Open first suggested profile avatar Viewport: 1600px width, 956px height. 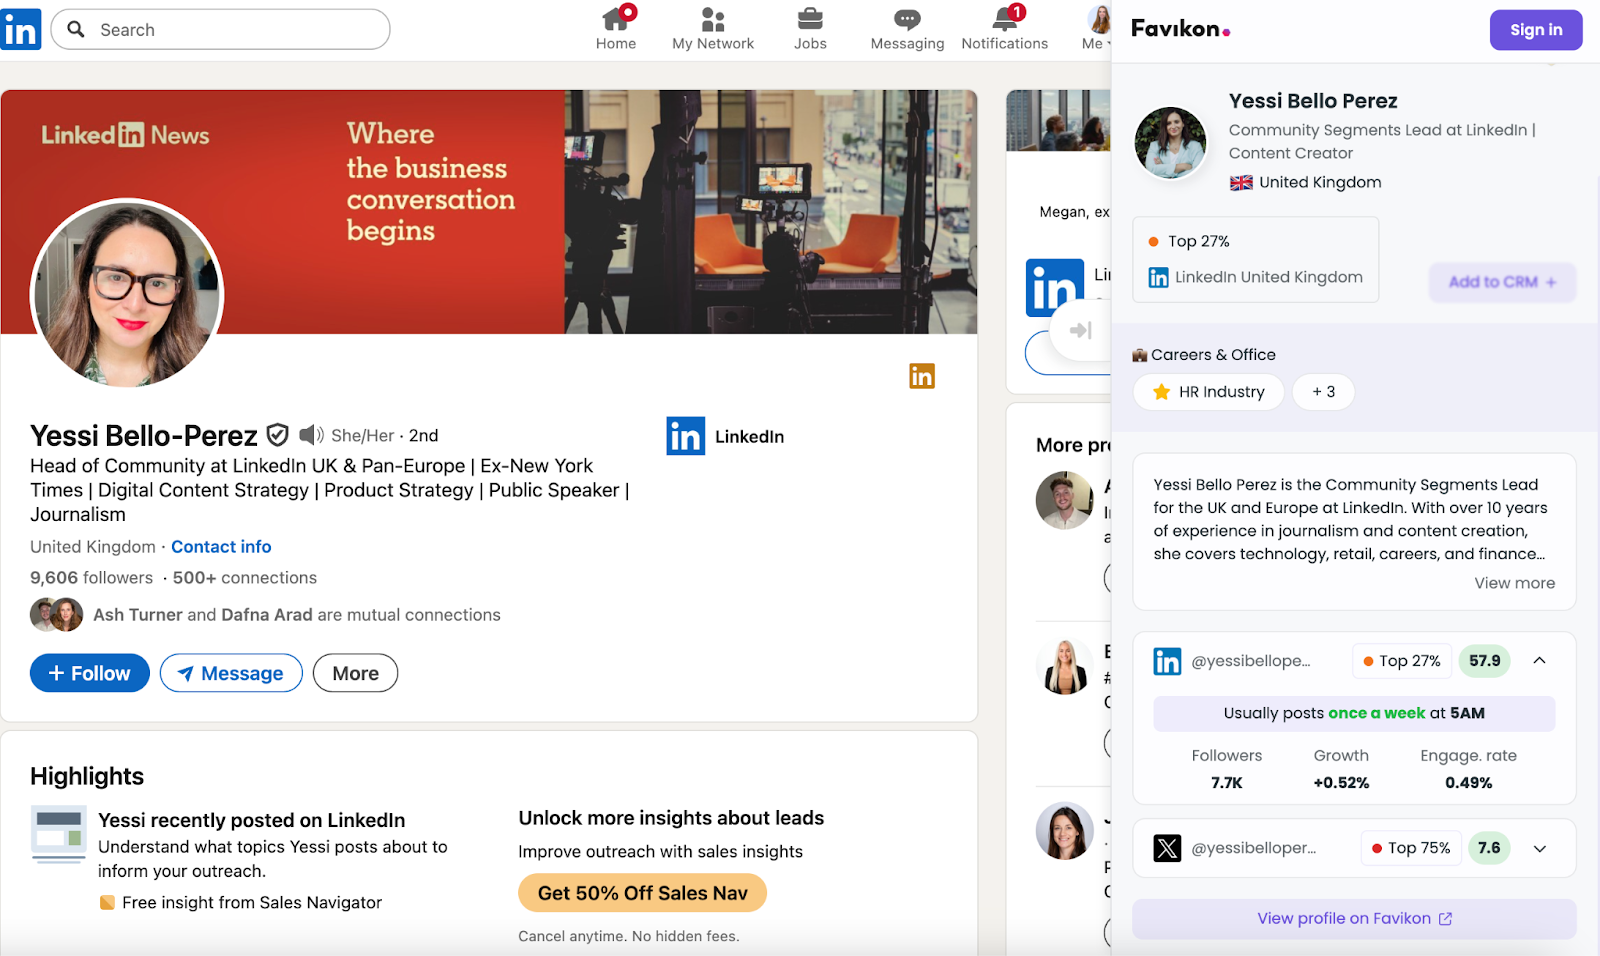click(1064, 500)
